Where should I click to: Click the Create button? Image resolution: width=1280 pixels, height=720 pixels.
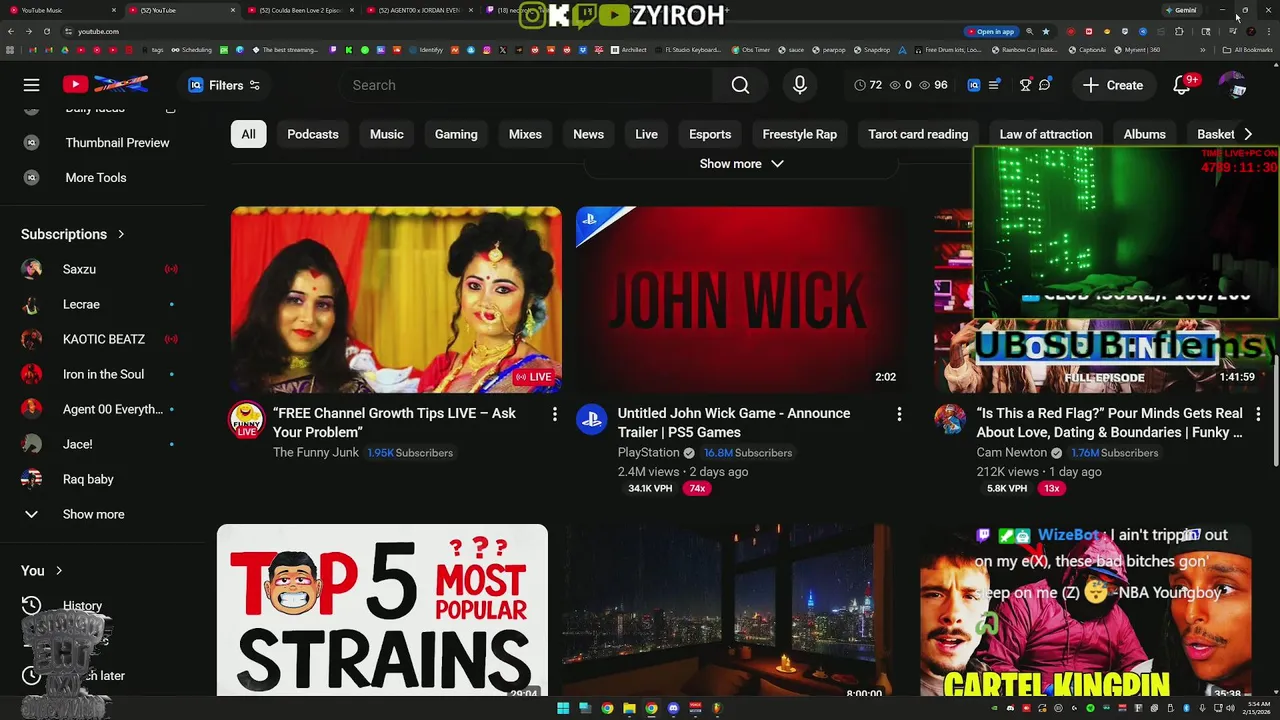(1113, 85)
